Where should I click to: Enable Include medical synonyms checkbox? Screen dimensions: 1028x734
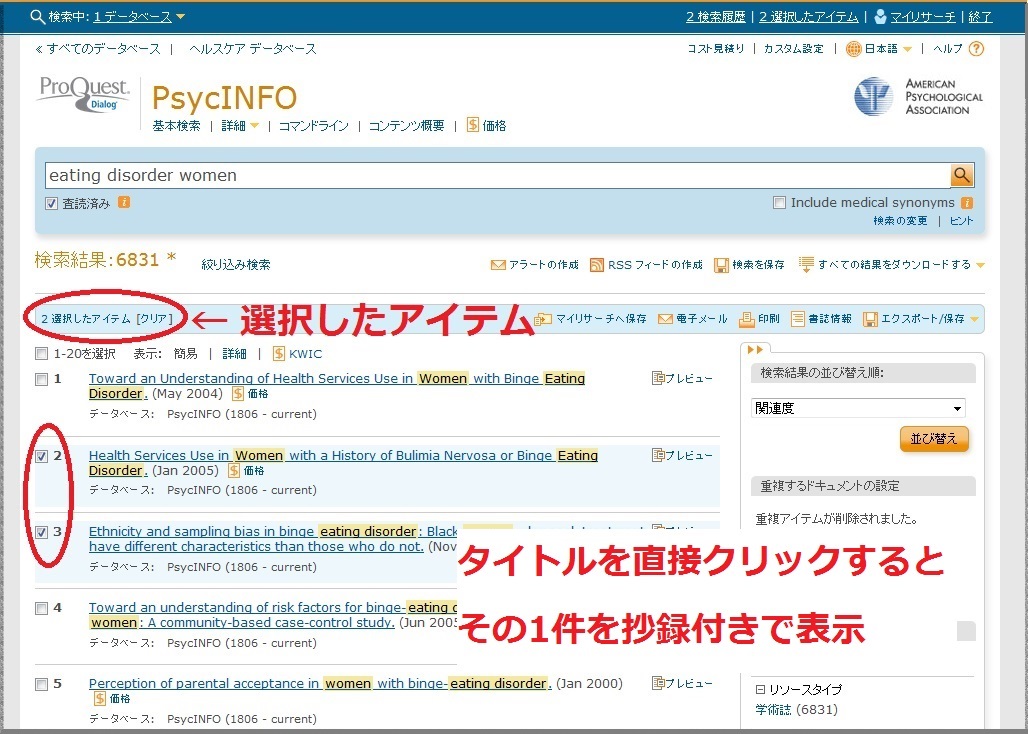click(779, 203)
